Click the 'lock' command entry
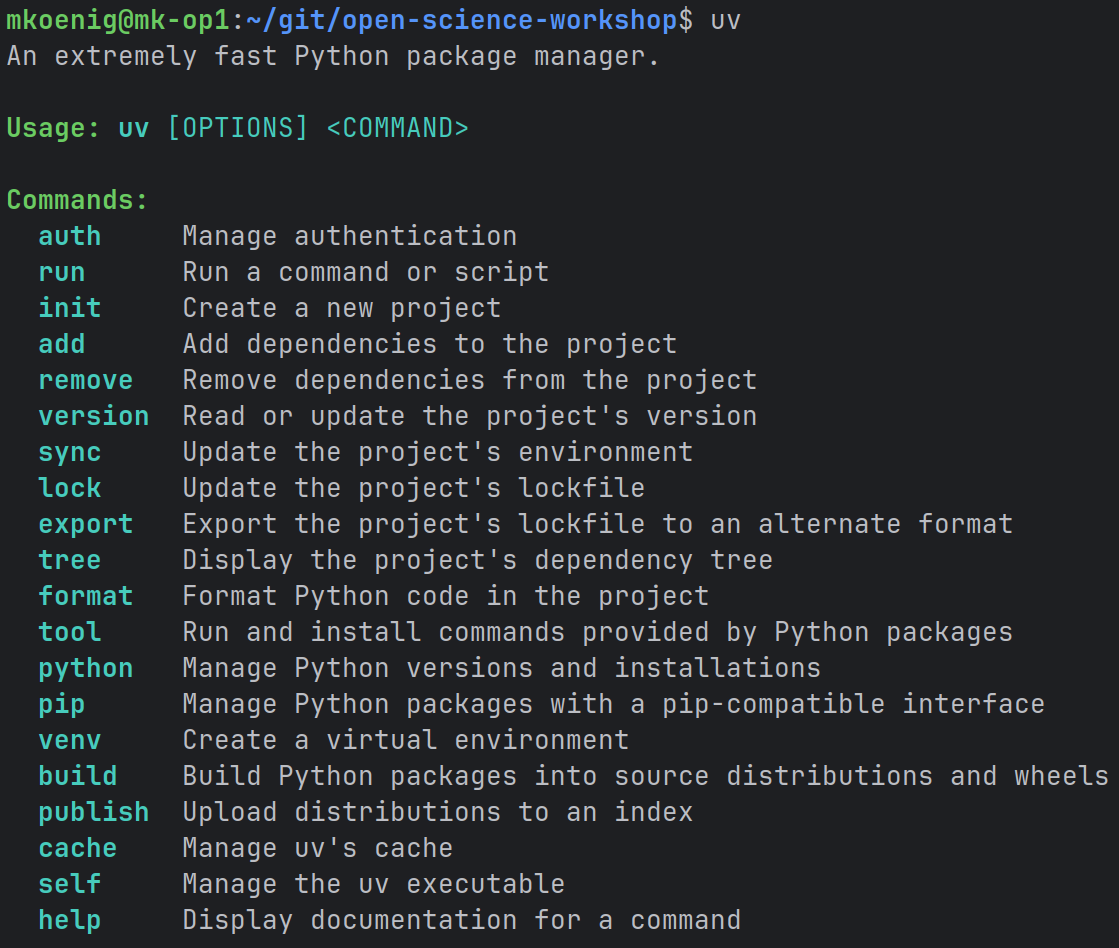Screen dimensions: 1119x948 click(x=70, y=488)
